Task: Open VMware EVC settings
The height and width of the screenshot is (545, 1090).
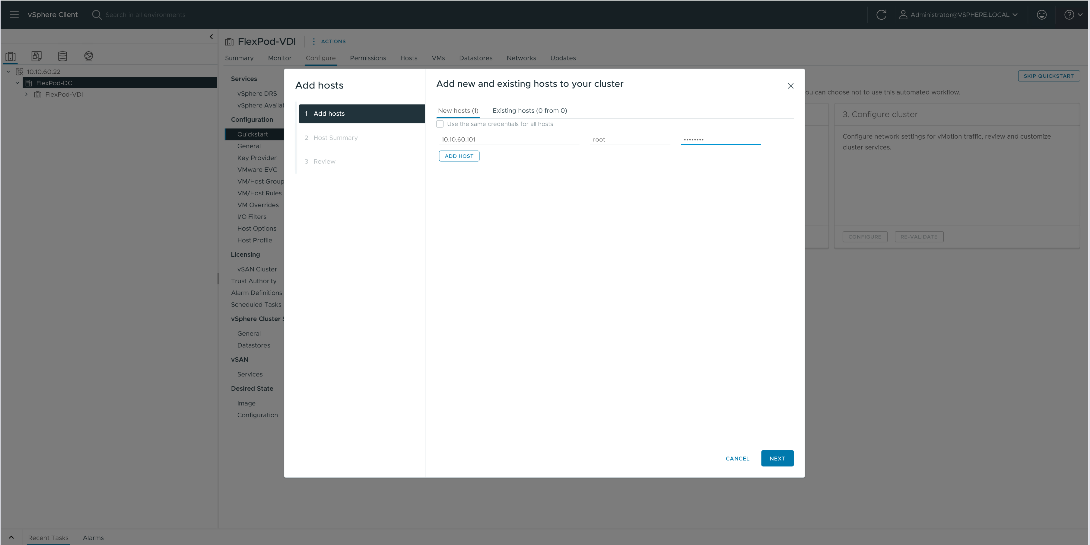Action: point(257,170)
